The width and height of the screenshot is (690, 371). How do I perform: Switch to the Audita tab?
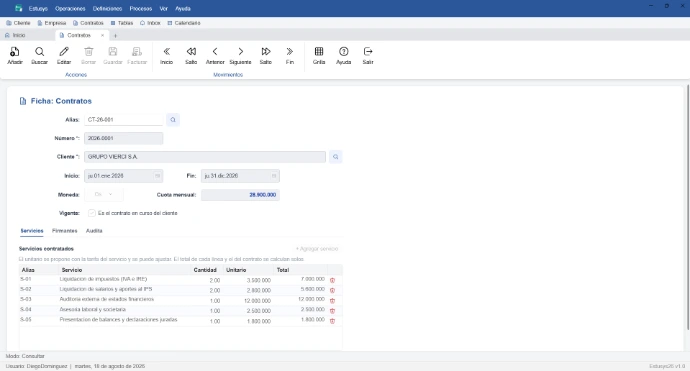[94, 231]
